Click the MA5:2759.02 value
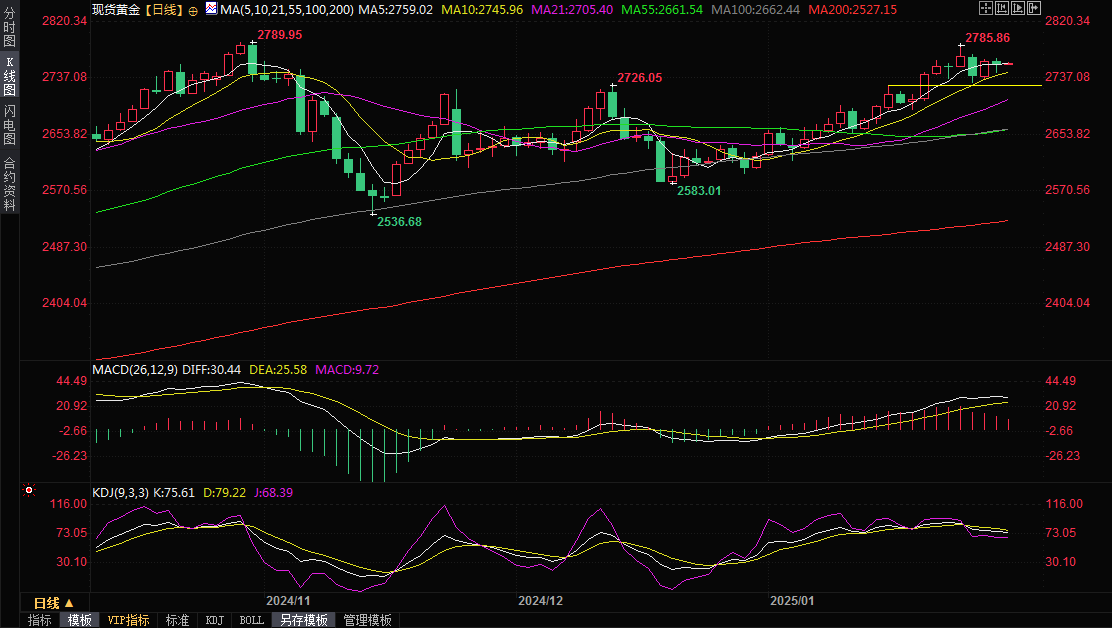Image resolution: width=1112 pixels, height=628 pixels. pos(395,10)
